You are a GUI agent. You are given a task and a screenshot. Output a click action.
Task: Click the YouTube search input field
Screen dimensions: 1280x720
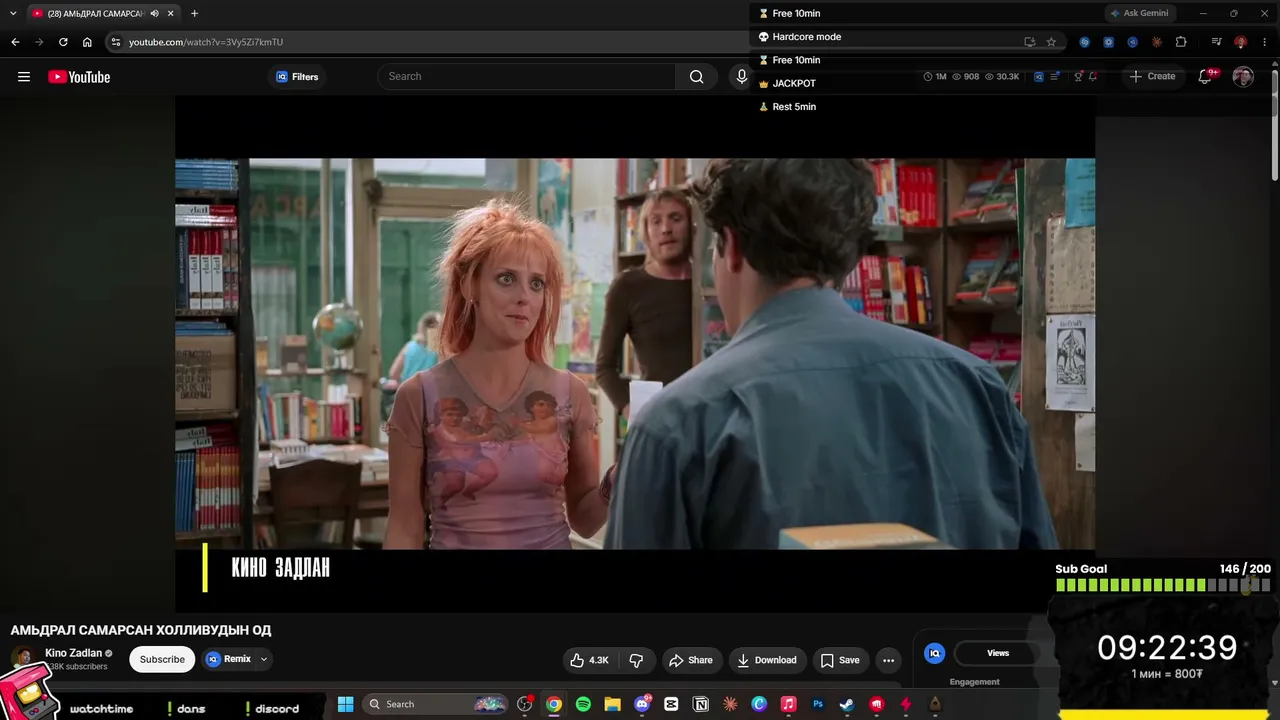click(527, 77)
